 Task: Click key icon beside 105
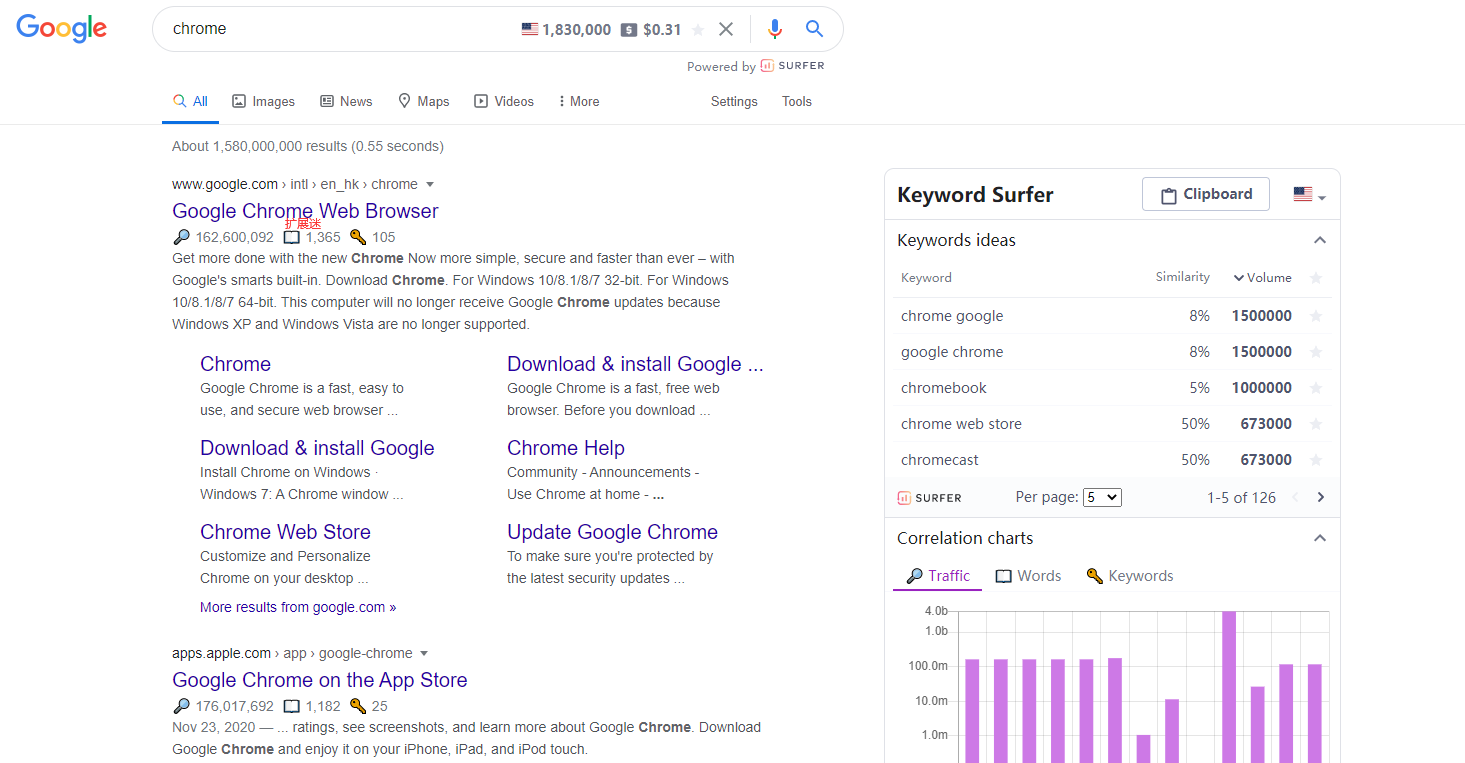coord(358,237)
